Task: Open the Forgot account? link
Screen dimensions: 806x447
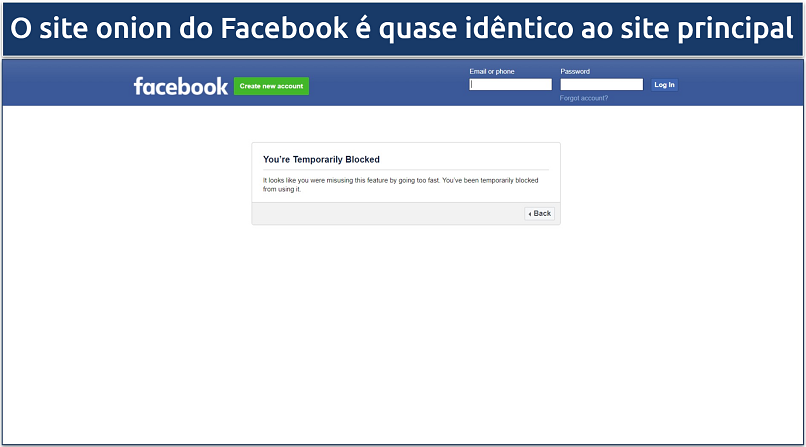Action: click(583, 98)
